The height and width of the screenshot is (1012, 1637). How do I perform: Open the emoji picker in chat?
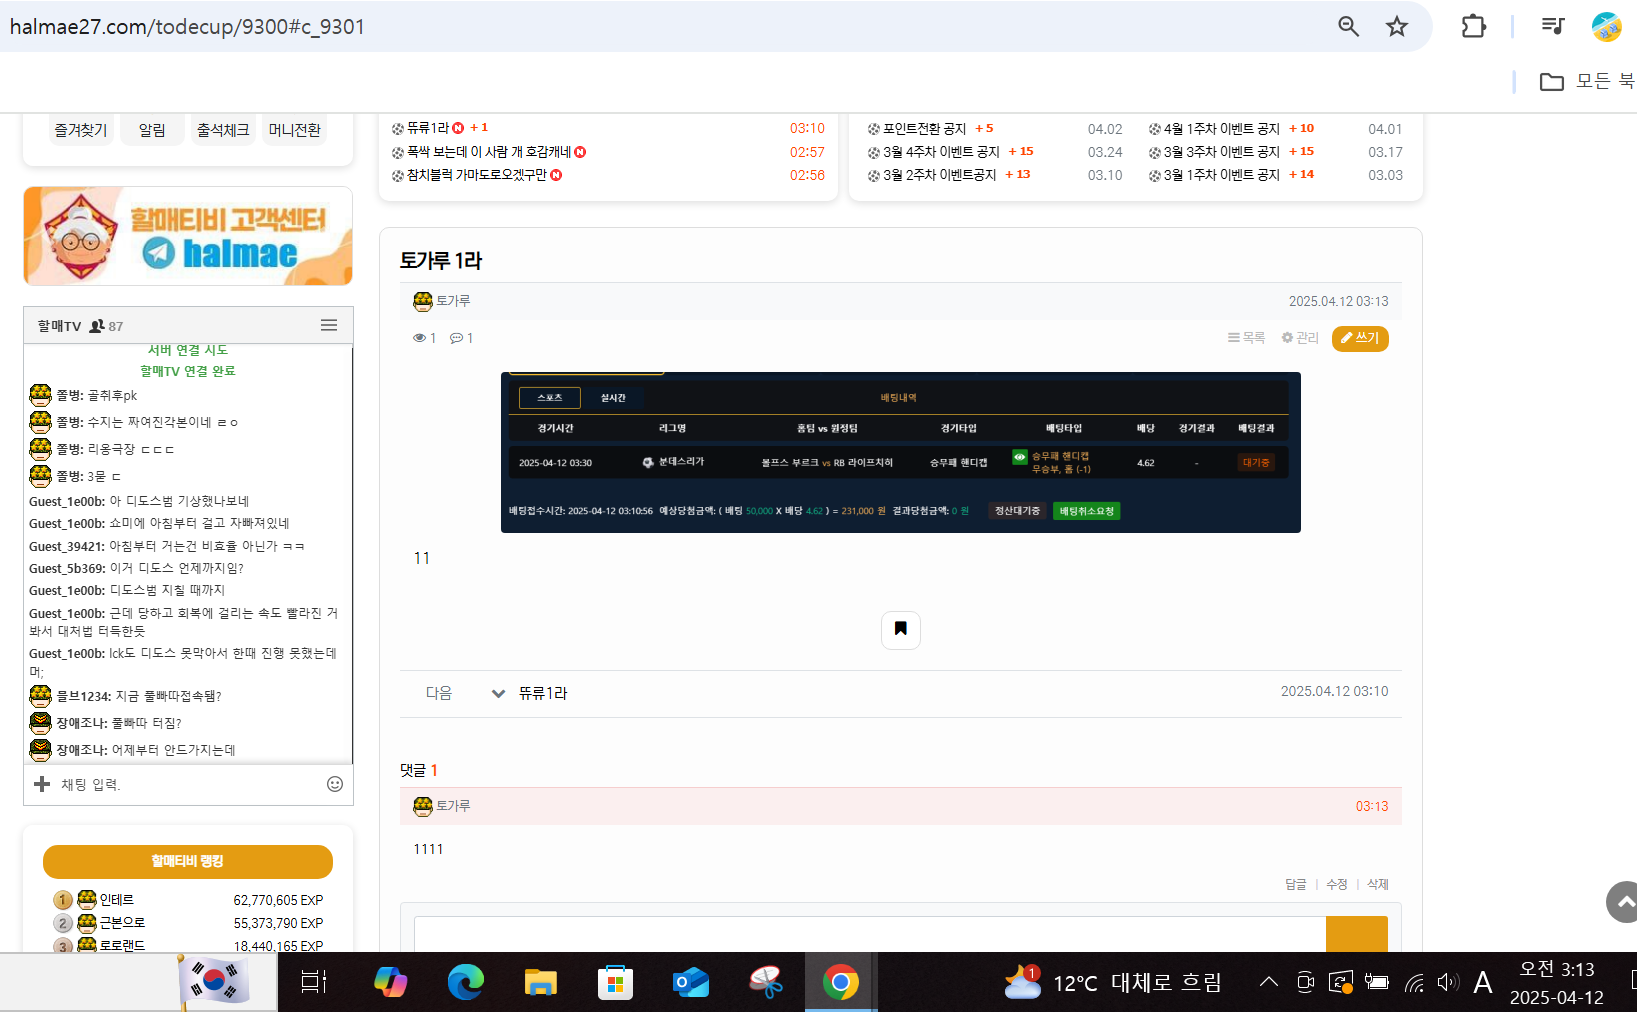(x=335, y=784)
